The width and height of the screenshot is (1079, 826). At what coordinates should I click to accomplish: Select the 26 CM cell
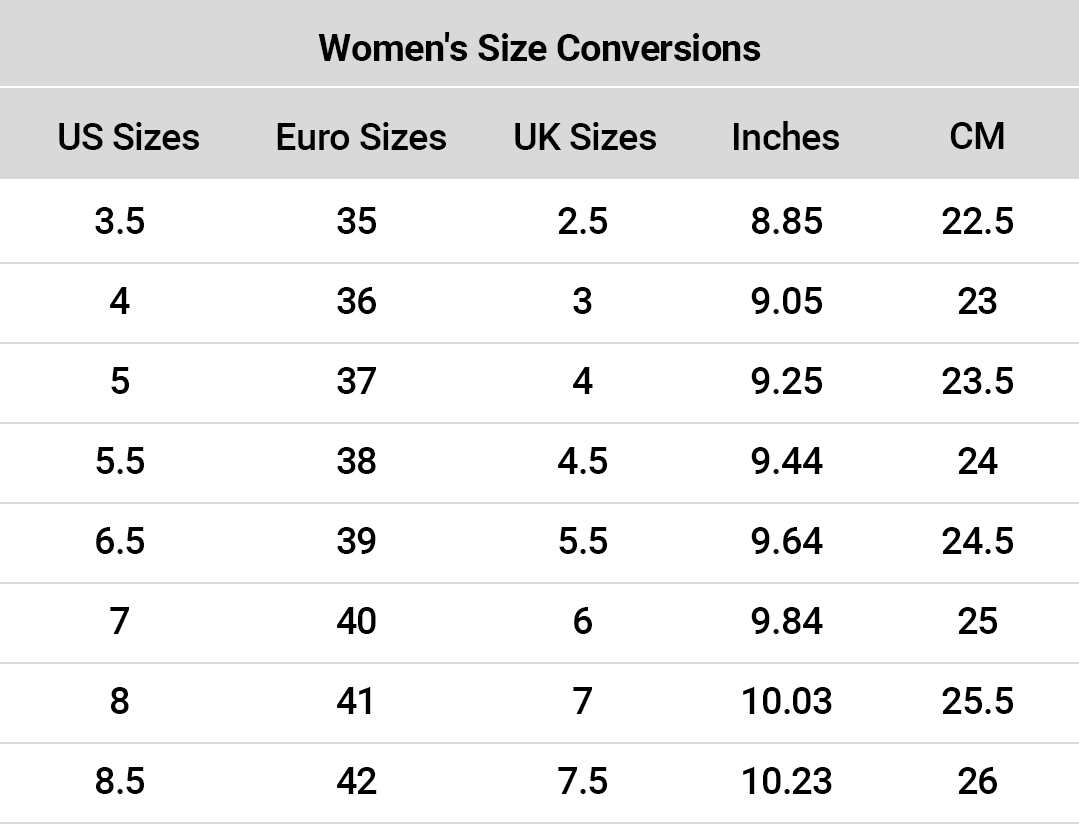pos(977,781)
